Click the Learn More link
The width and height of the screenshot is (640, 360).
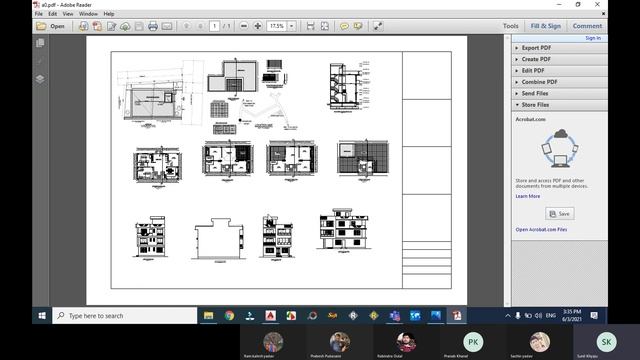[x=527, y=196]
